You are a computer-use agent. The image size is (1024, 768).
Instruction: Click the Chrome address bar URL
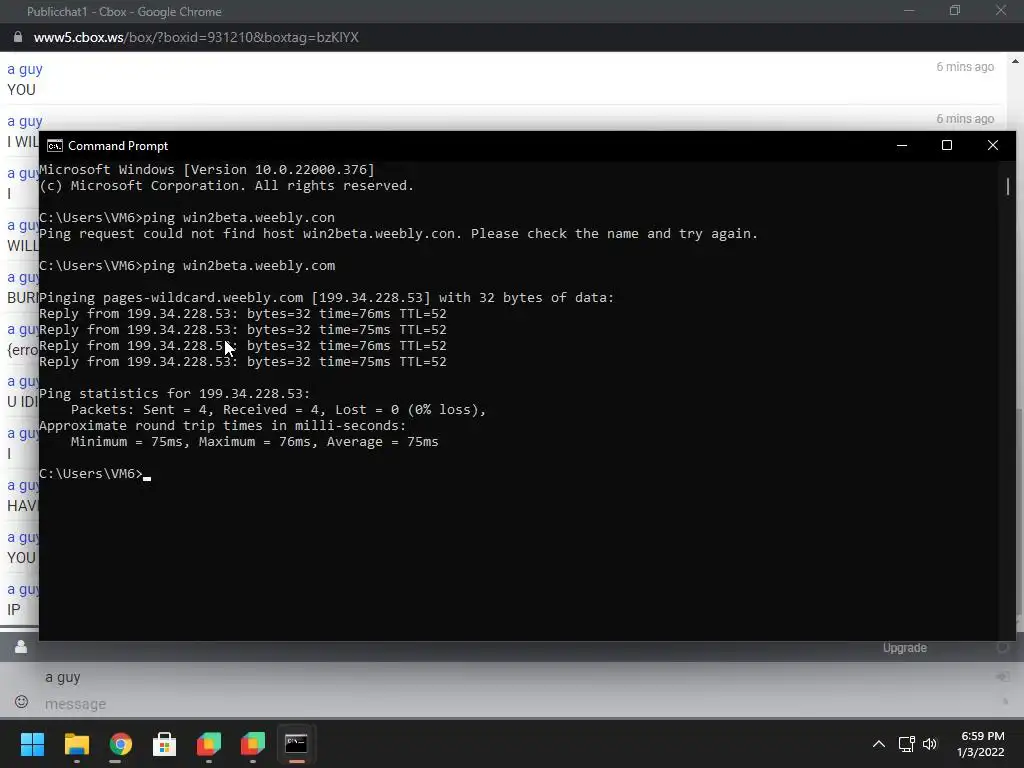click(x=196, y=37)
